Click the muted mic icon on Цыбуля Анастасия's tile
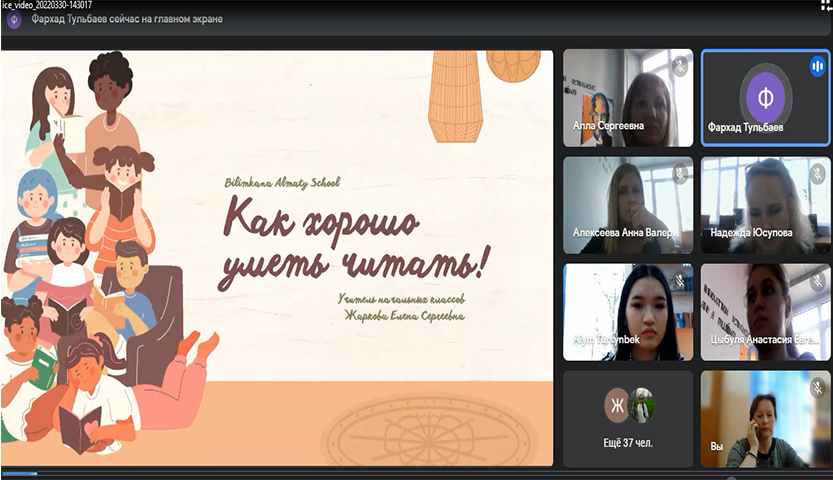833x480 pixels. (816, 280)
